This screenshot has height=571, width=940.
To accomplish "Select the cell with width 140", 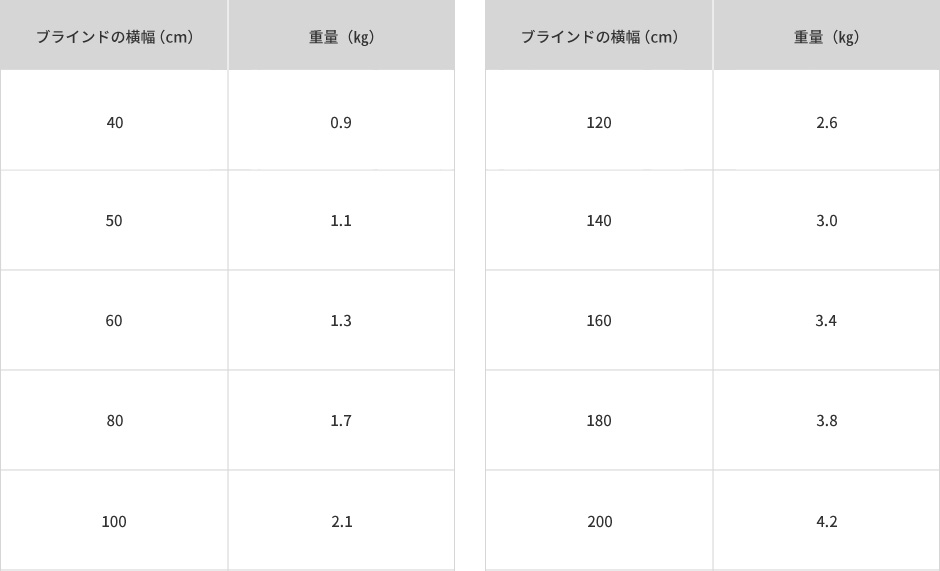I will (x=599, y=220).
